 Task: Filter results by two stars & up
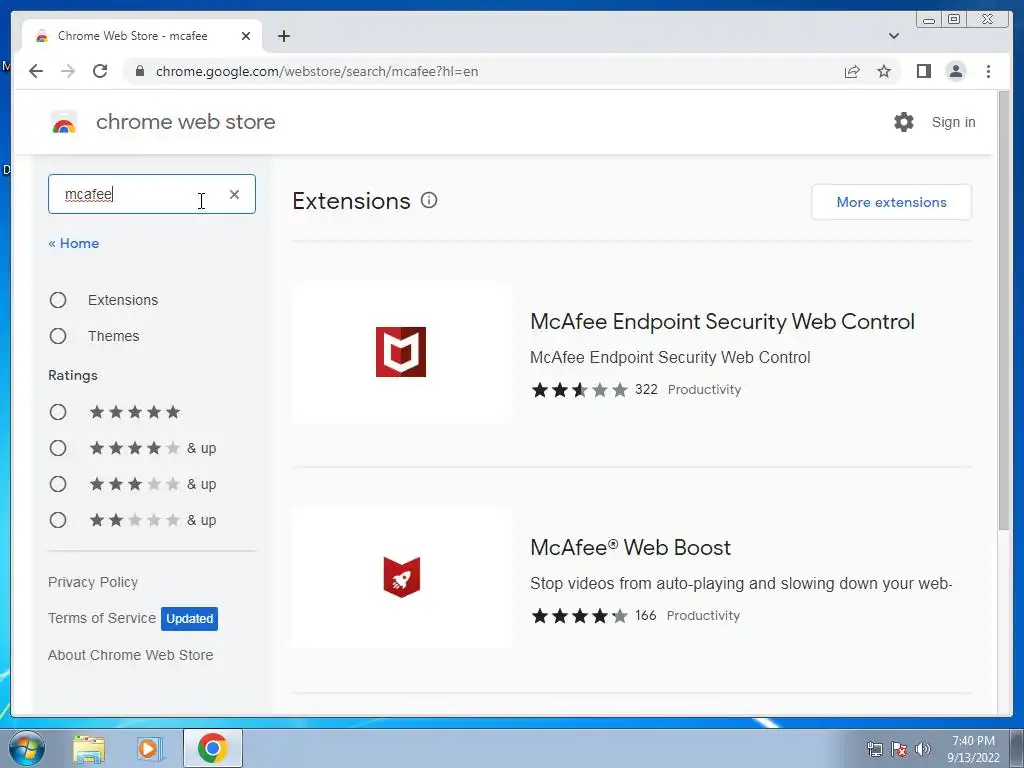pyautogui.click(x=58, y=520)
